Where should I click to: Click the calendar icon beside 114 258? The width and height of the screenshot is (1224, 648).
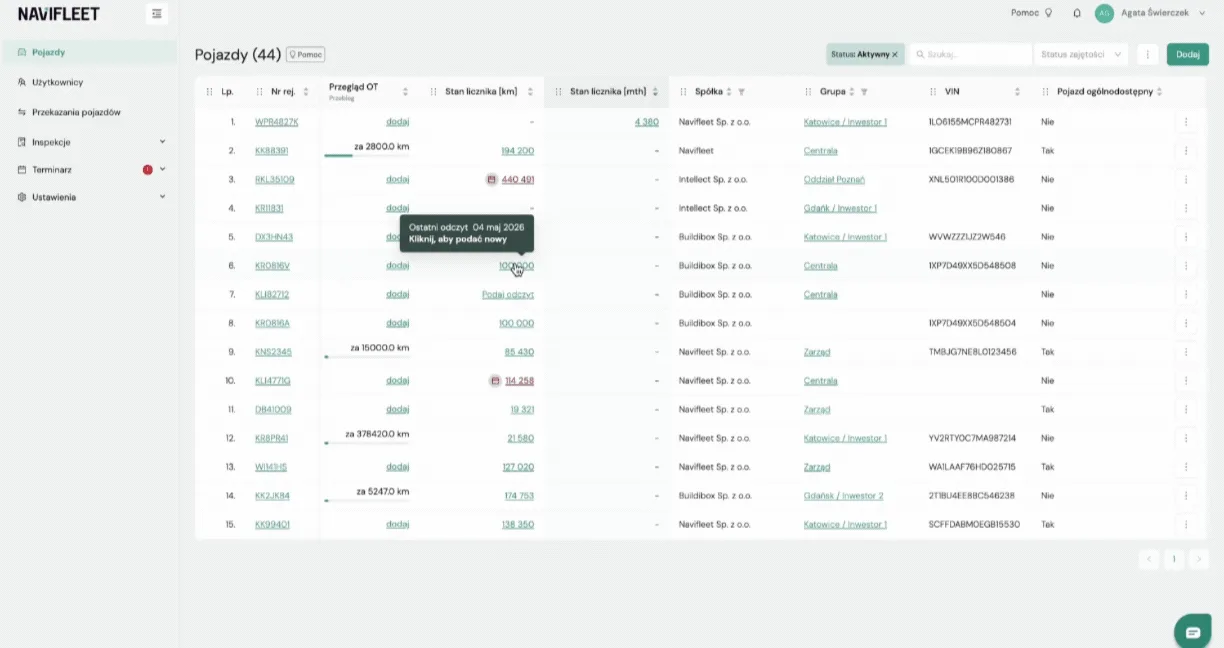point(495,381)
